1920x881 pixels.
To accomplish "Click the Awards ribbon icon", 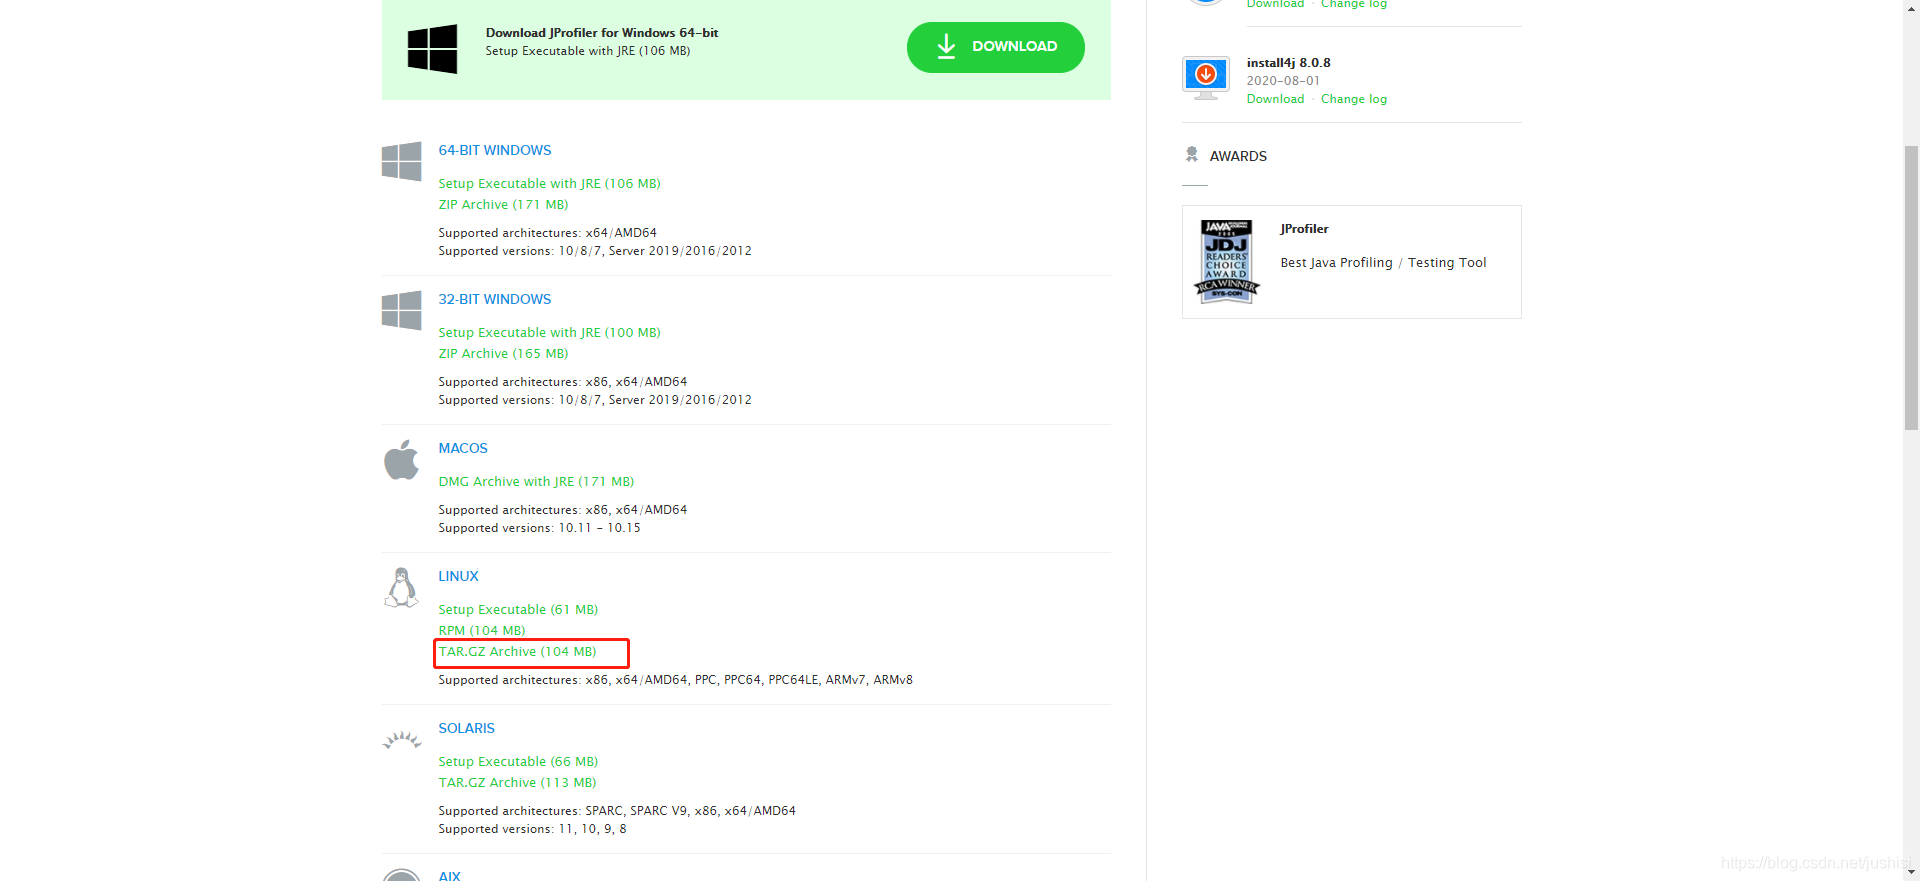I will (x=1192, y=155).
